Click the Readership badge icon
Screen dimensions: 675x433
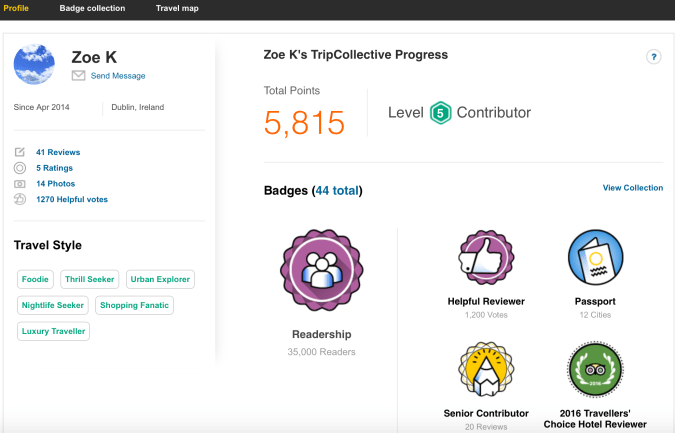(320, 272)
